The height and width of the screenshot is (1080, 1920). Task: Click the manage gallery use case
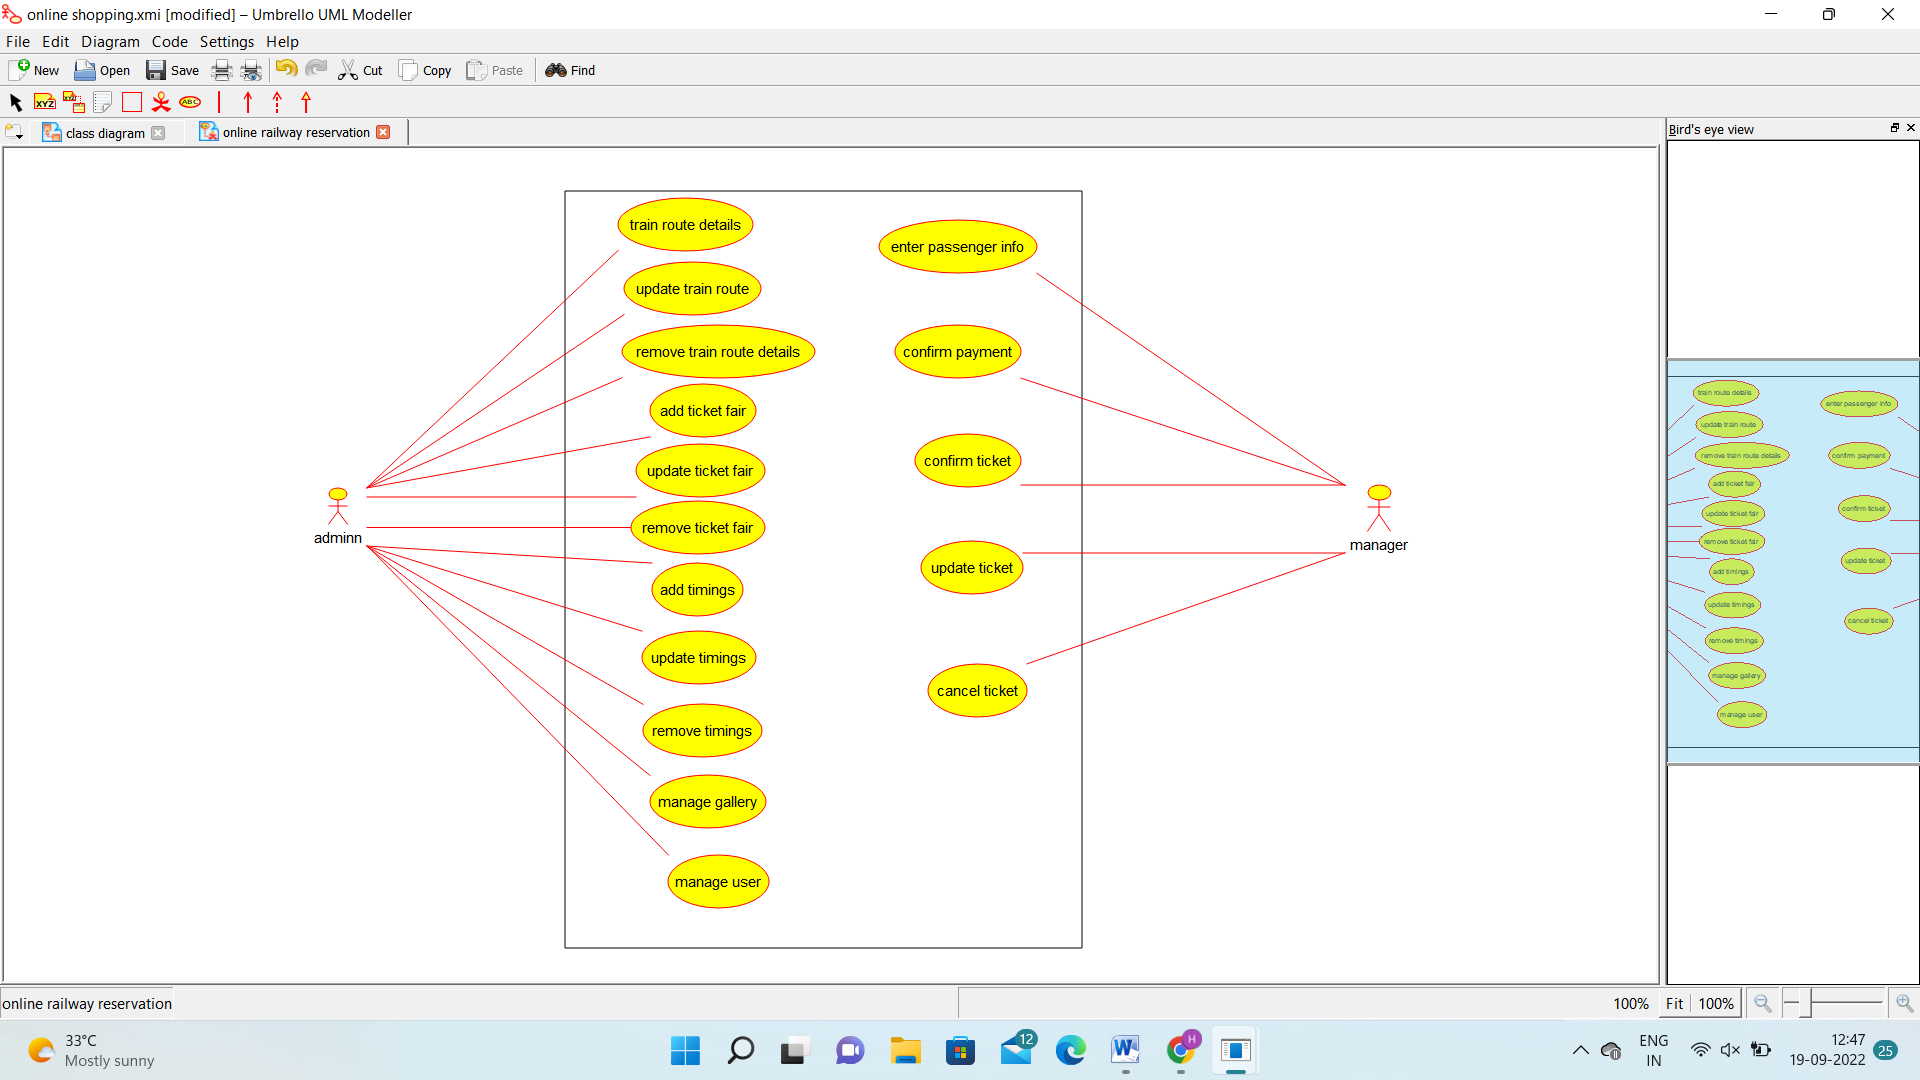707,802
